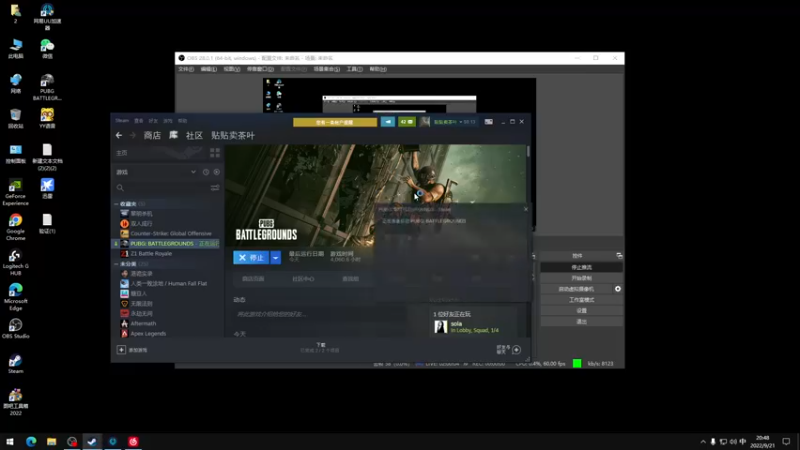Open the File menu in OBS

[186, 69]
